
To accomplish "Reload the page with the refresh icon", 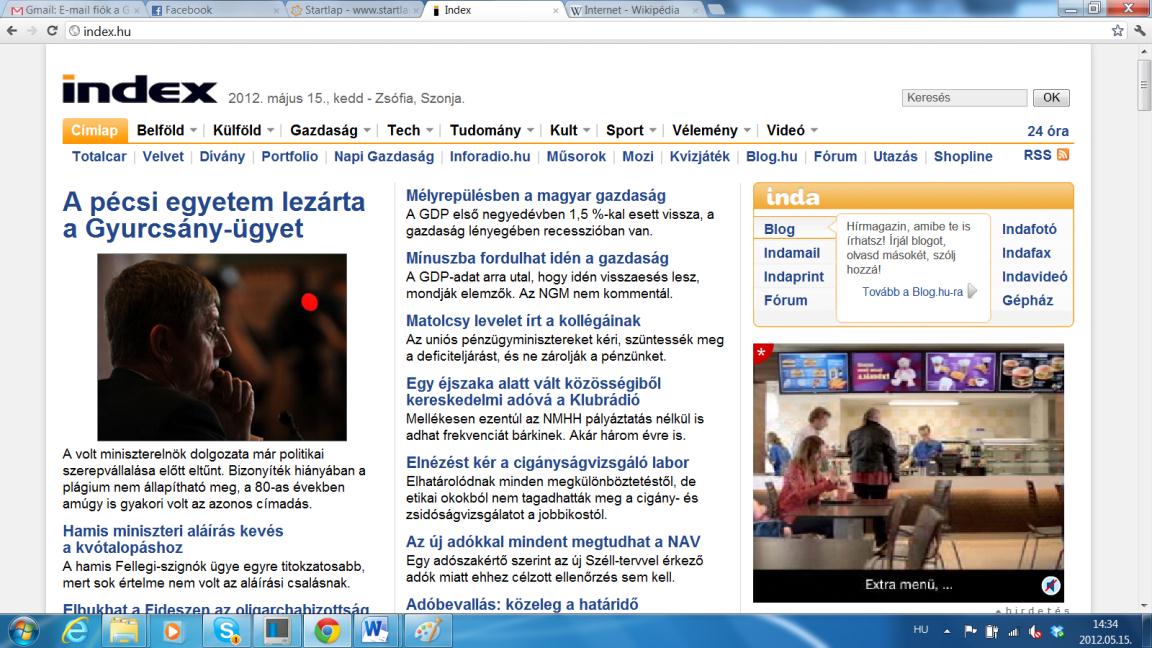I will coord(52,31).
